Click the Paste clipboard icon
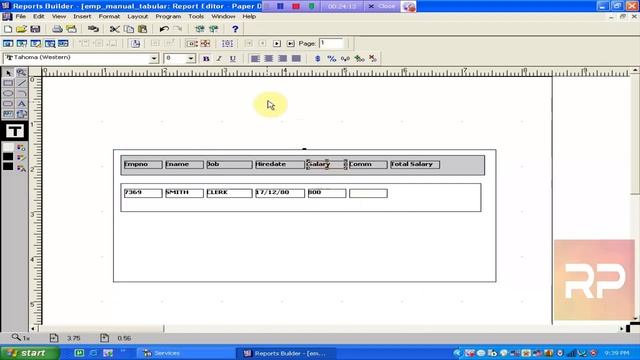This screenshot has height=360, width=640. tap(142, 29)
